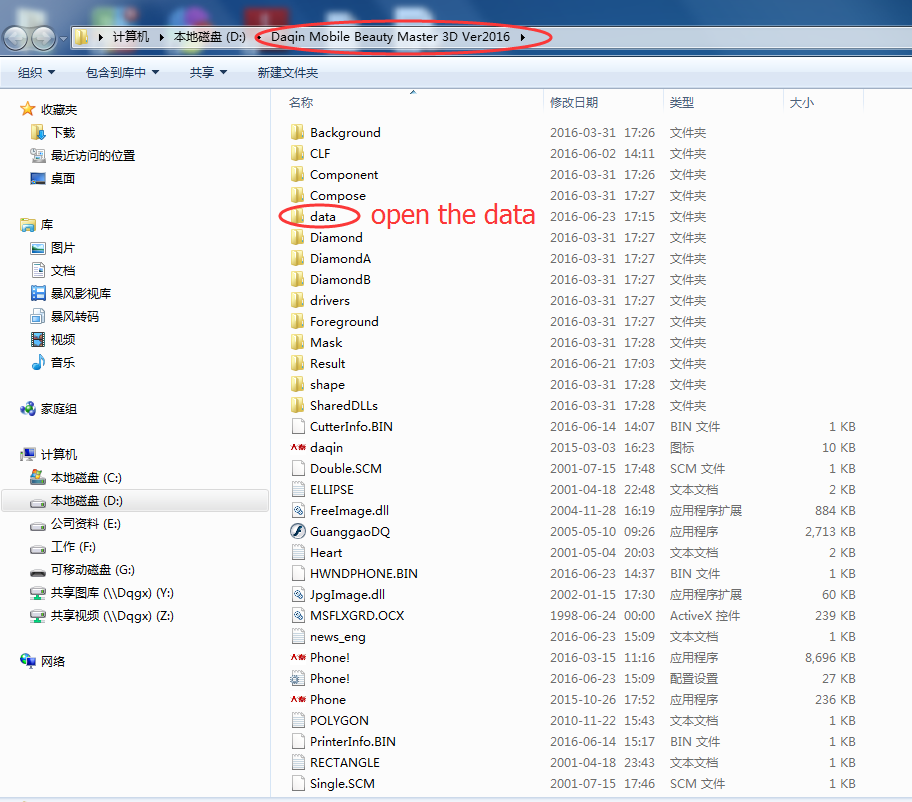Select the RECTANGLE text document

tap(344, 762)
